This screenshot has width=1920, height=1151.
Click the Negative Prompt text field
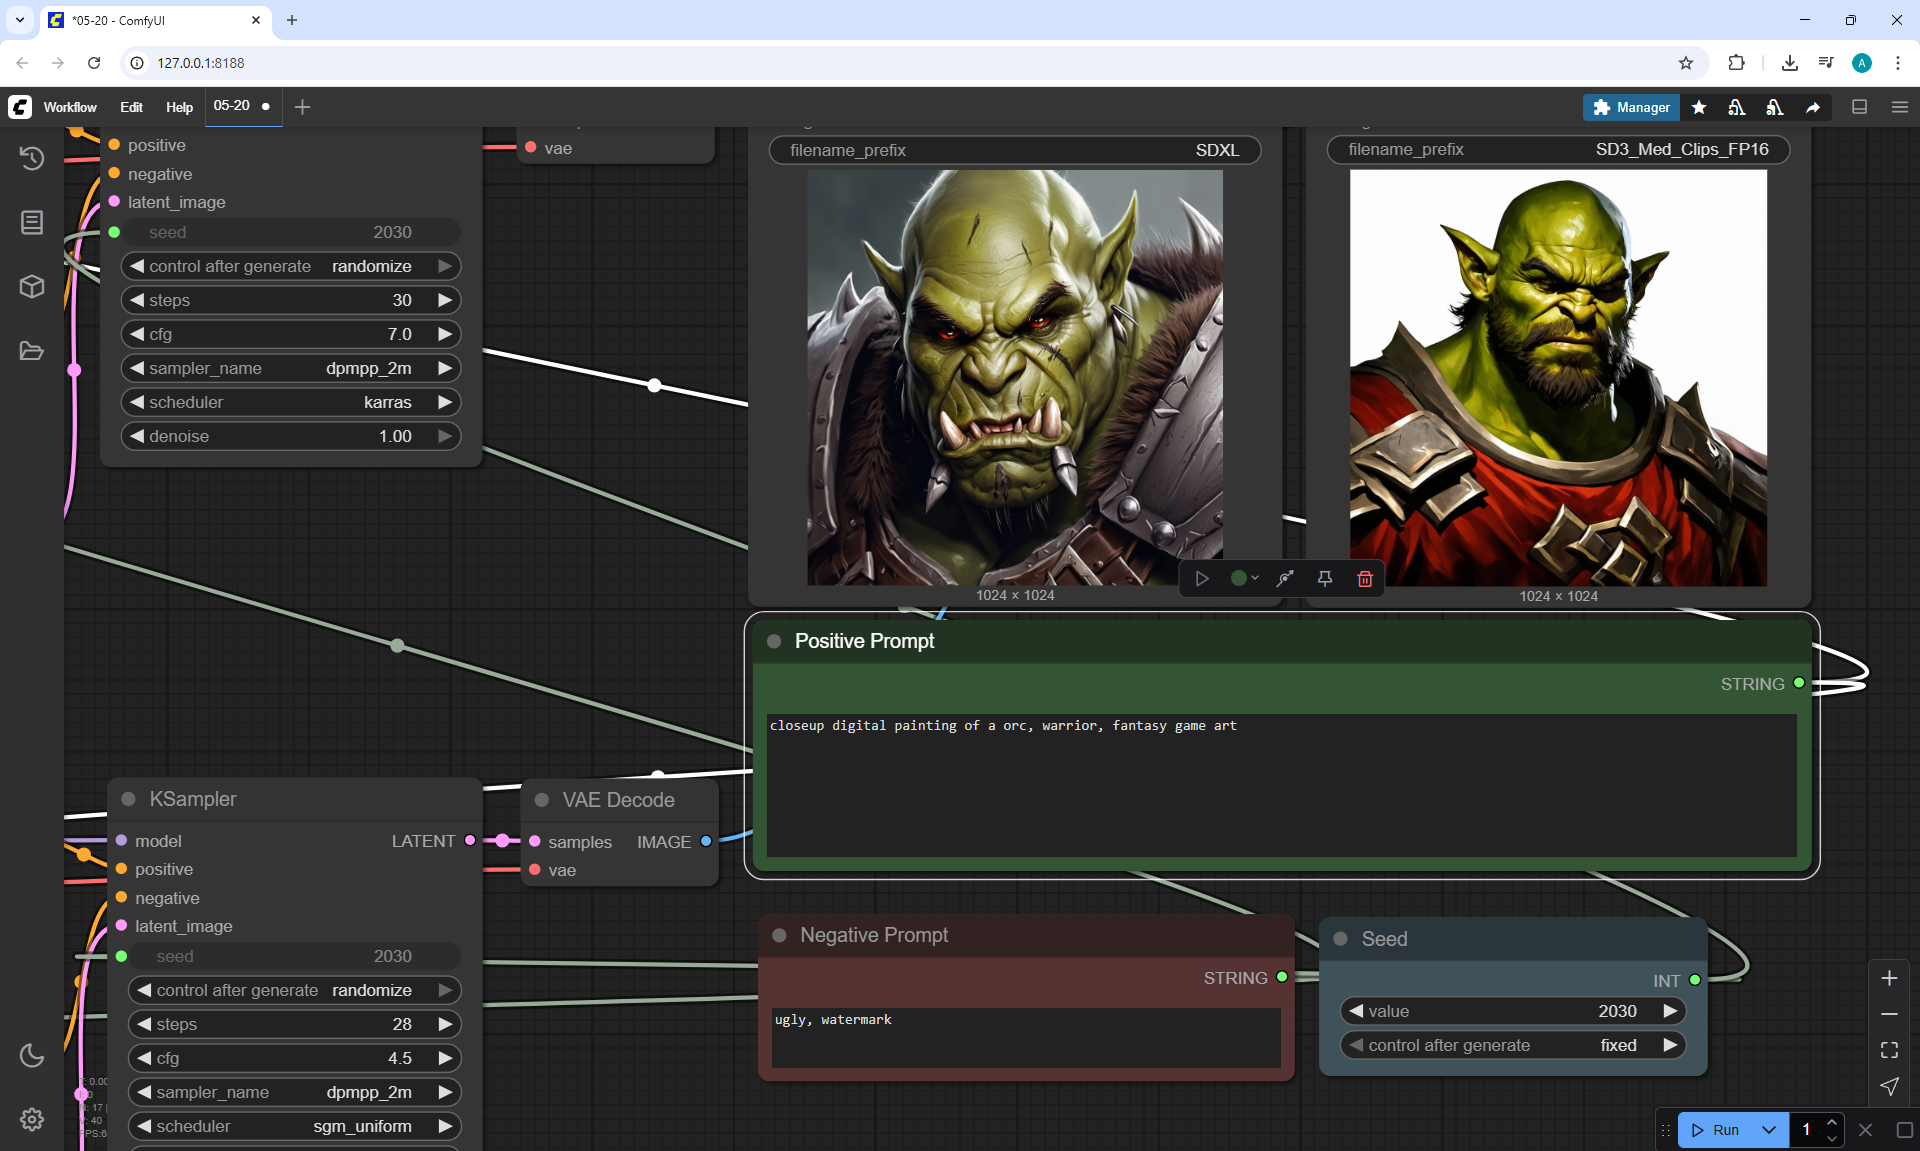pyautogui.click(x=1025, y=1037)
